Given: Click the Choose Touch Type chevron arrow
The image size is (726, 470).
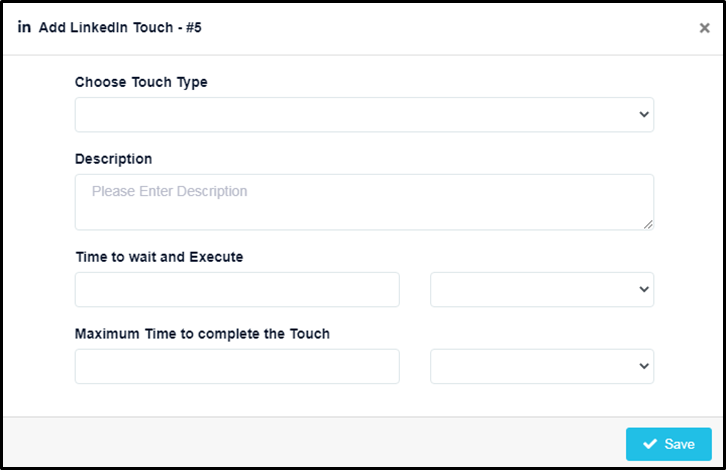Looking at the screenshot, I should [x=644, y=114].
